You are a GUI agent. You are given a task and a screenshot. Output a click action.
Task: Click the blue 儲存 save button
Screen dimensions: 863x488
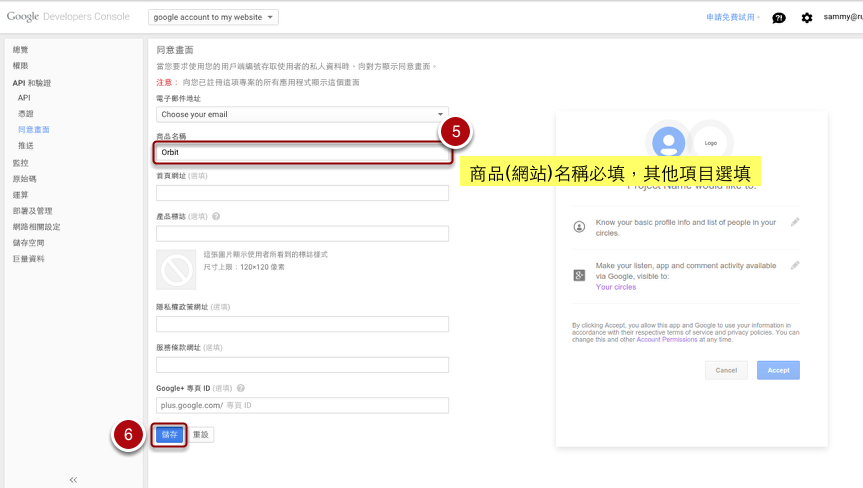pyautogui.click(x=168, y=434)
